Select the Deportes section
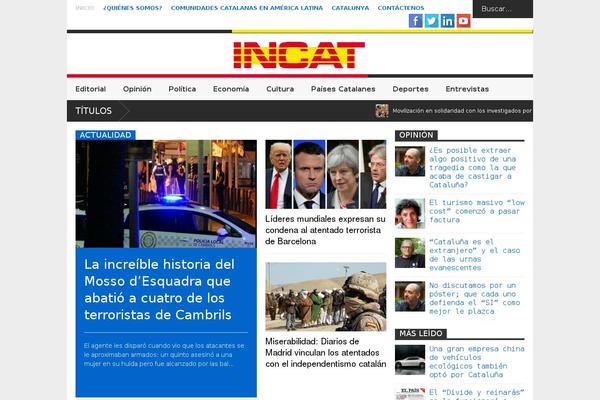The height and width of the screenshot is (400, 600). coord(411,89)
